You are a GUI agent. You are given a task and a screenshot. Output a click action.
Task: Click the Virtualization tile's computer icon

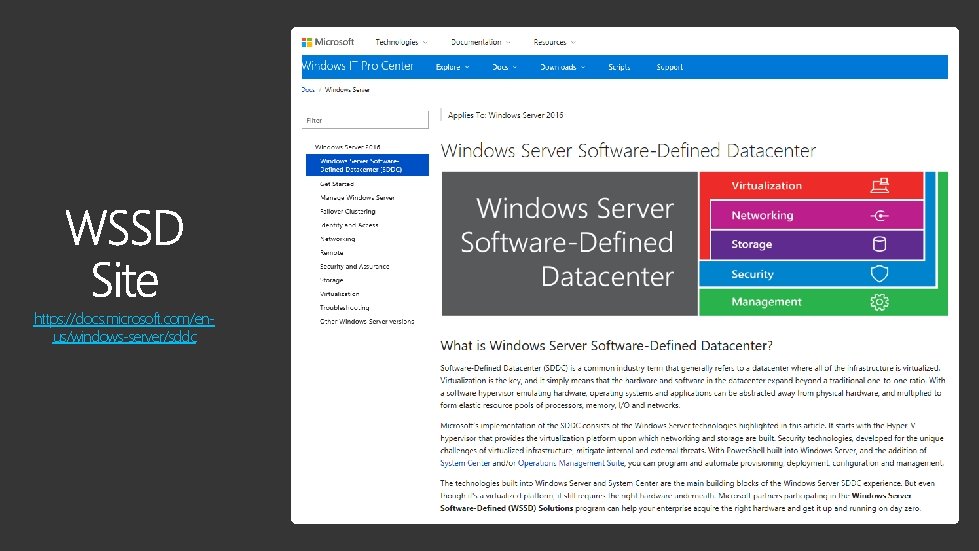coord(880,185)
